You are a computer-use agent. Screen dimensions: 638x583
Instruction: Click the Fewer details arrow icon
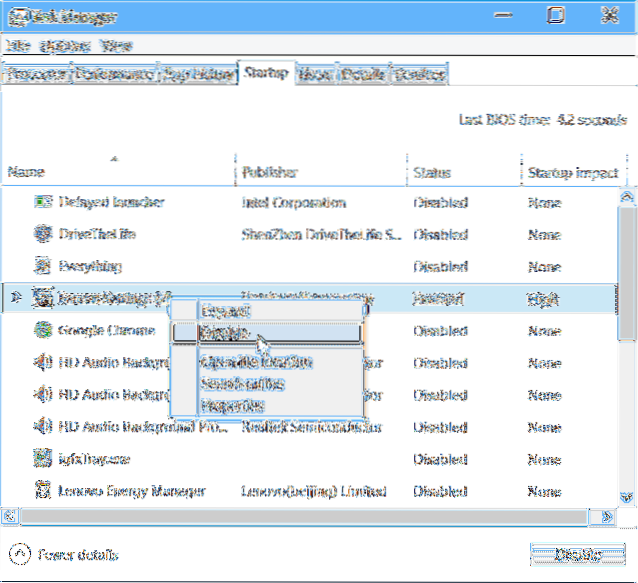coord(19,554)
